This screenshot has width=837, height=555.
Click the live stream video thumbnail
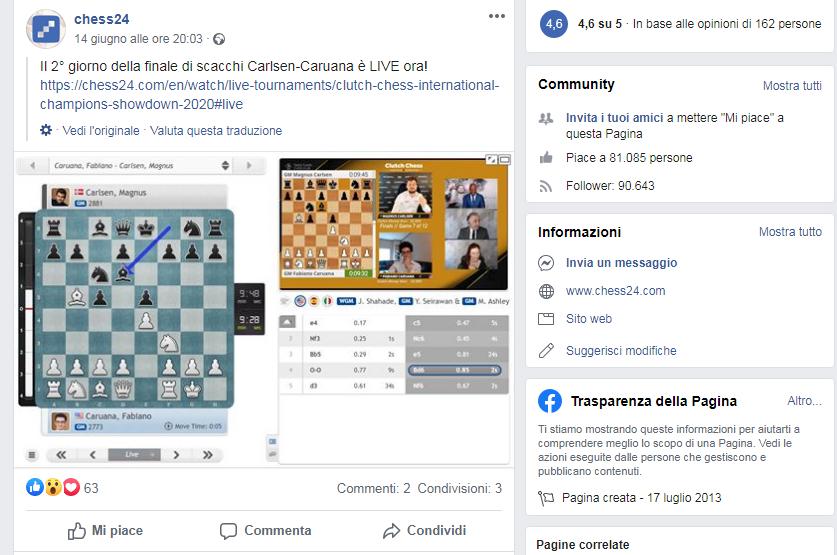tap(394, 224)
